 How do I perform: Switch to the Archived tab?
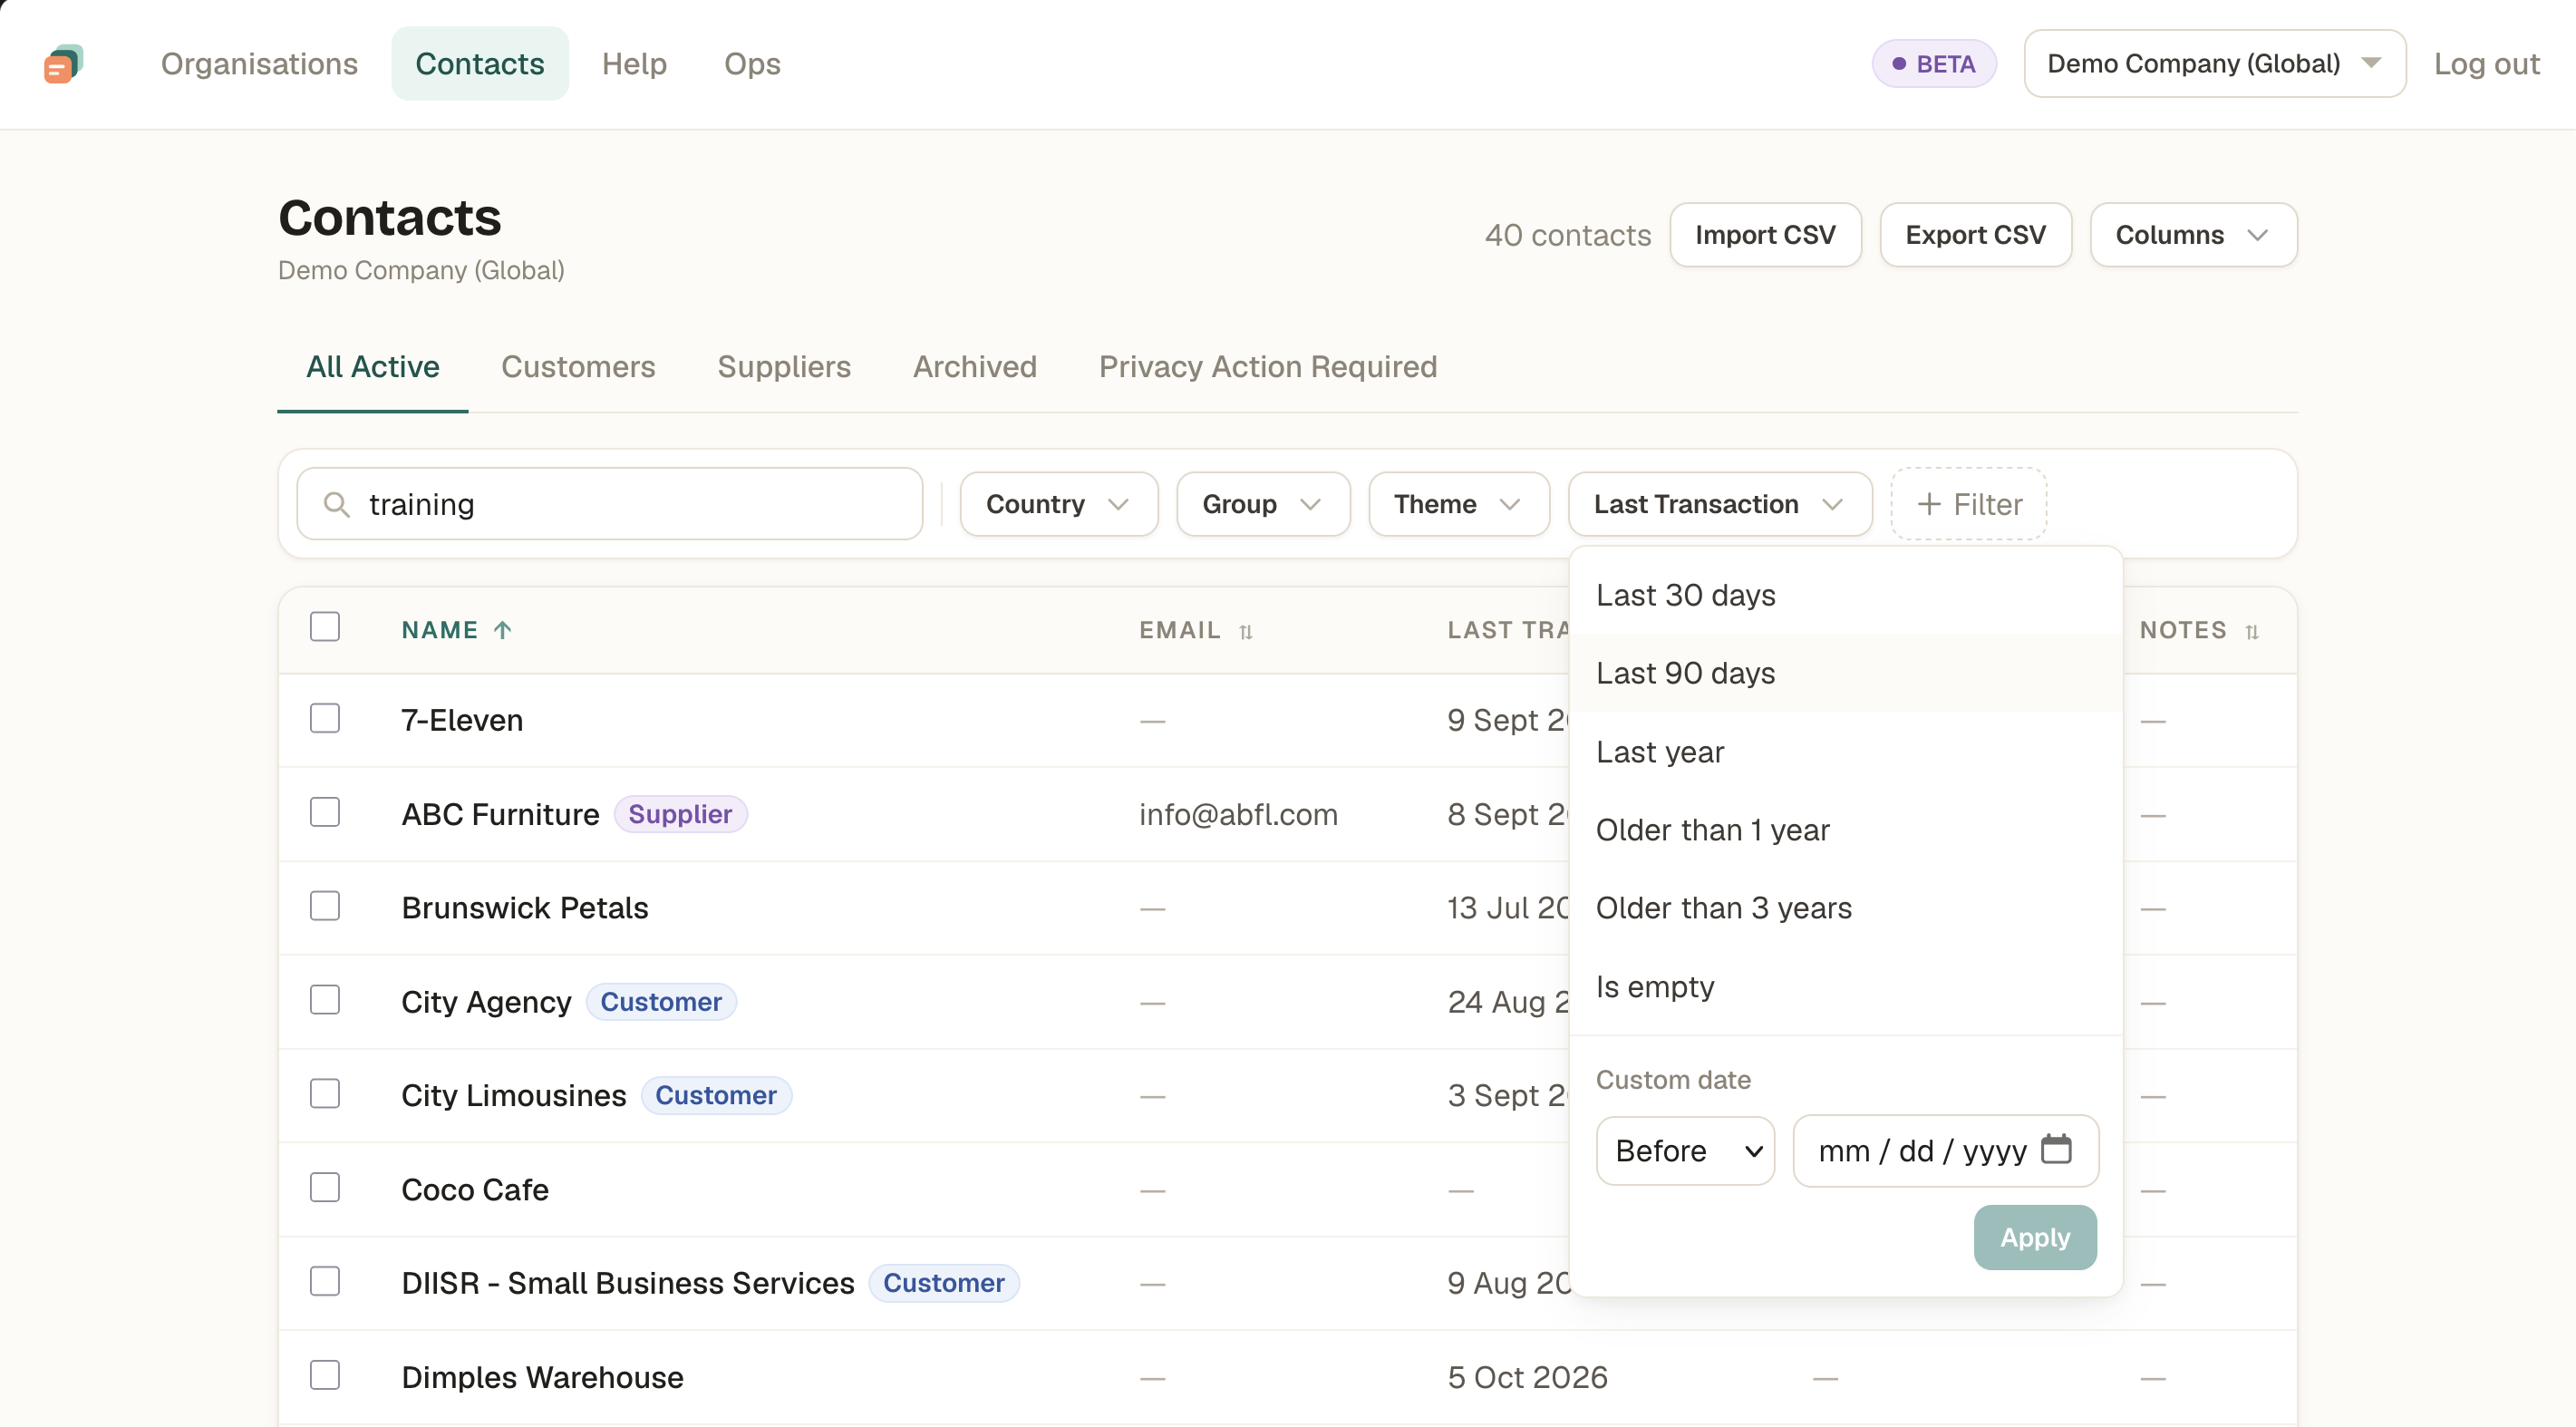click(975, 367)
